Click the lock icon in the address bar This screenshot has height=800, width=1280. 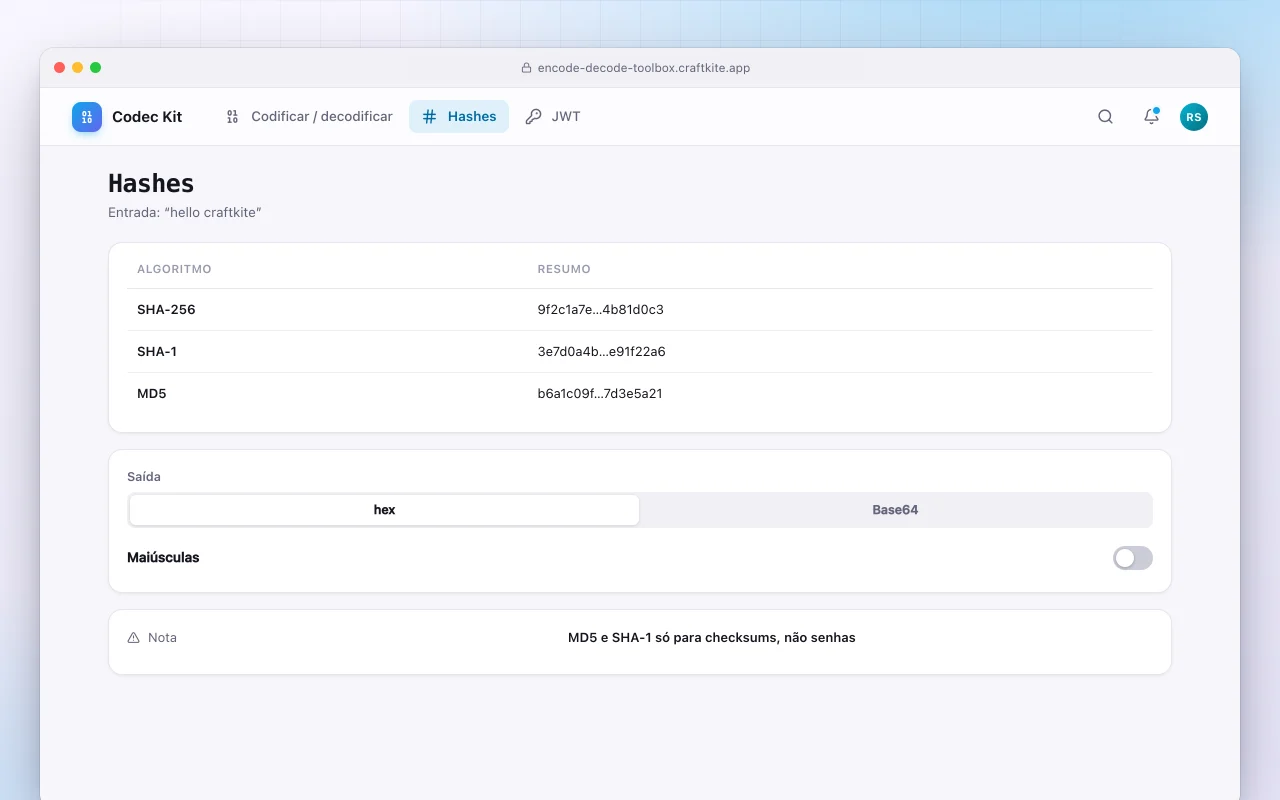tap(527, 68)
